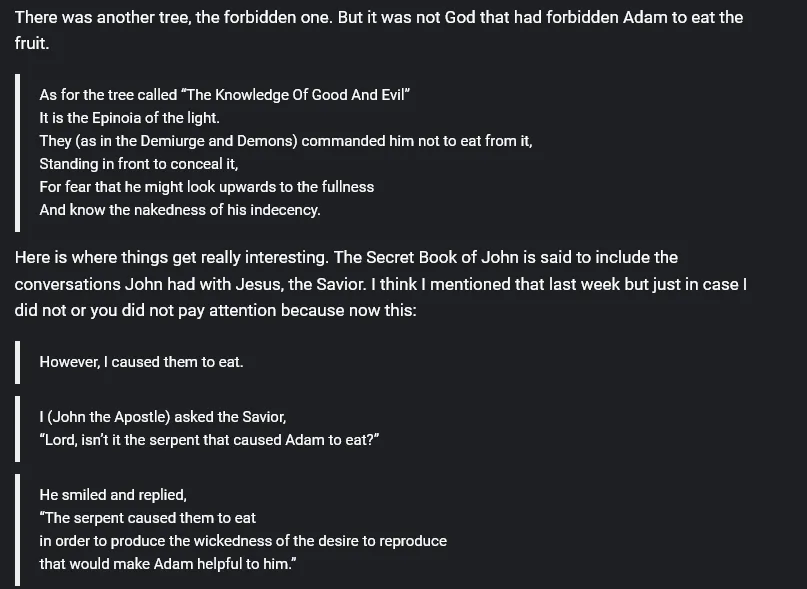Viewport: 807px width, 589px height.
Task: Click the opening paragraph about the forbidden tree
Action: [x=379, y=30]
